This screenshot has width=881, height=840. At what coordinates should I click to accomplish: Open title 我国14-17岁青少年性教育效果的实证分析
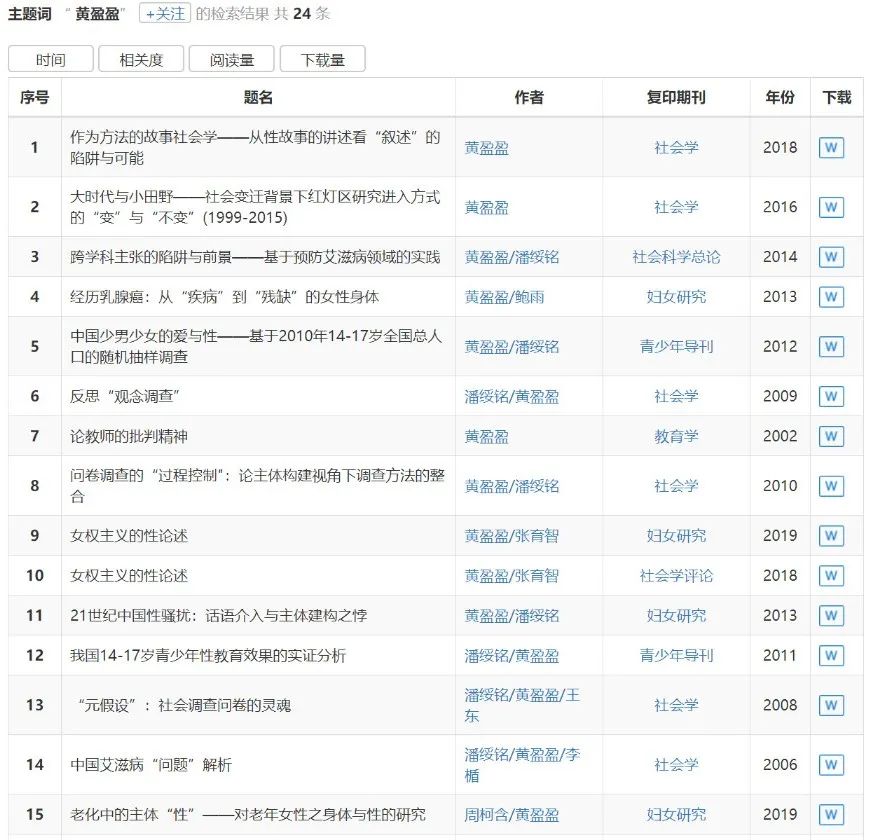208,655
